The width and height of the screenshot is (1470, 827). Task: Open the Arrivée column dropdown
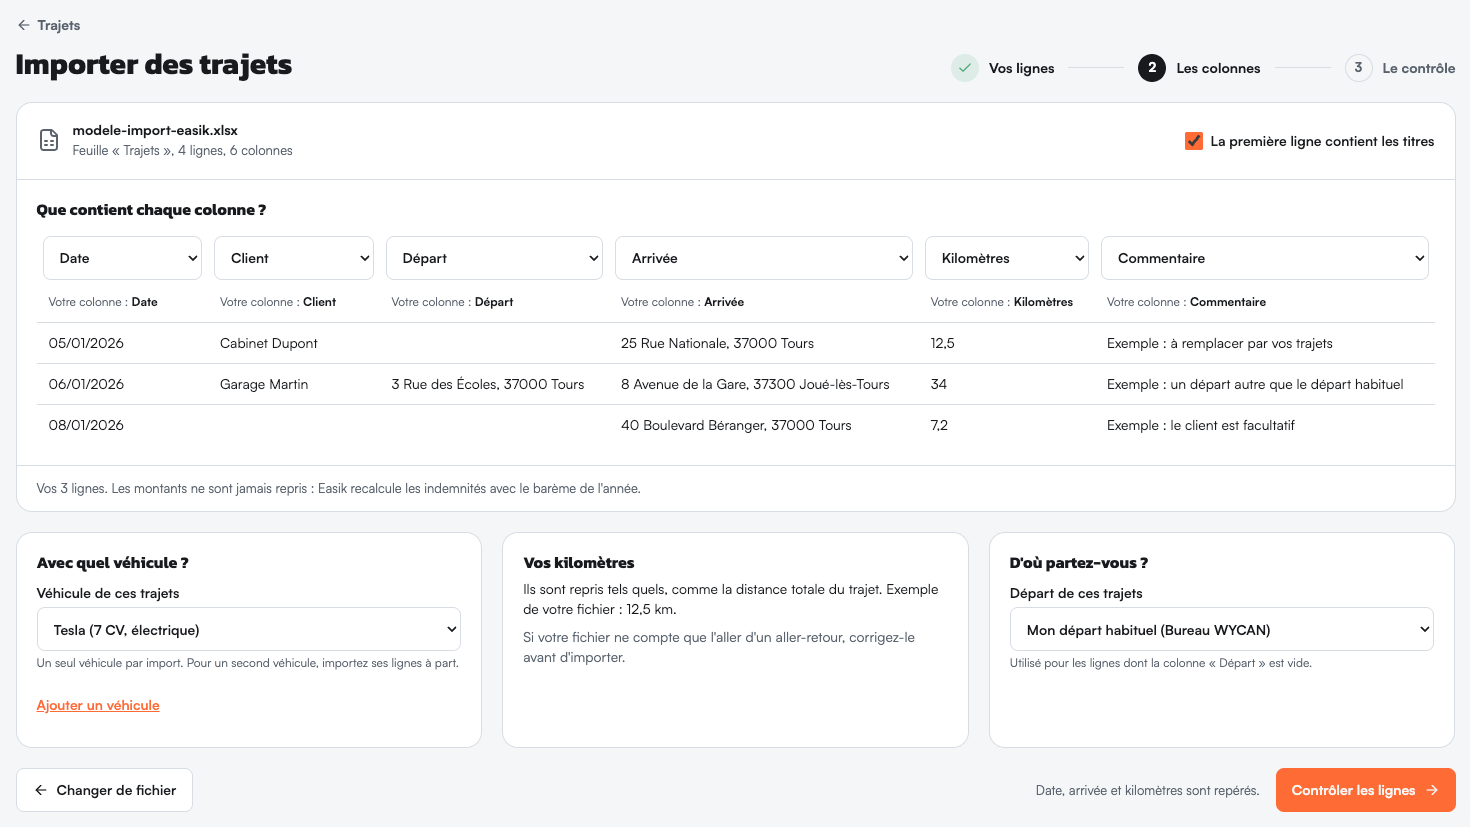coord(764,258)
